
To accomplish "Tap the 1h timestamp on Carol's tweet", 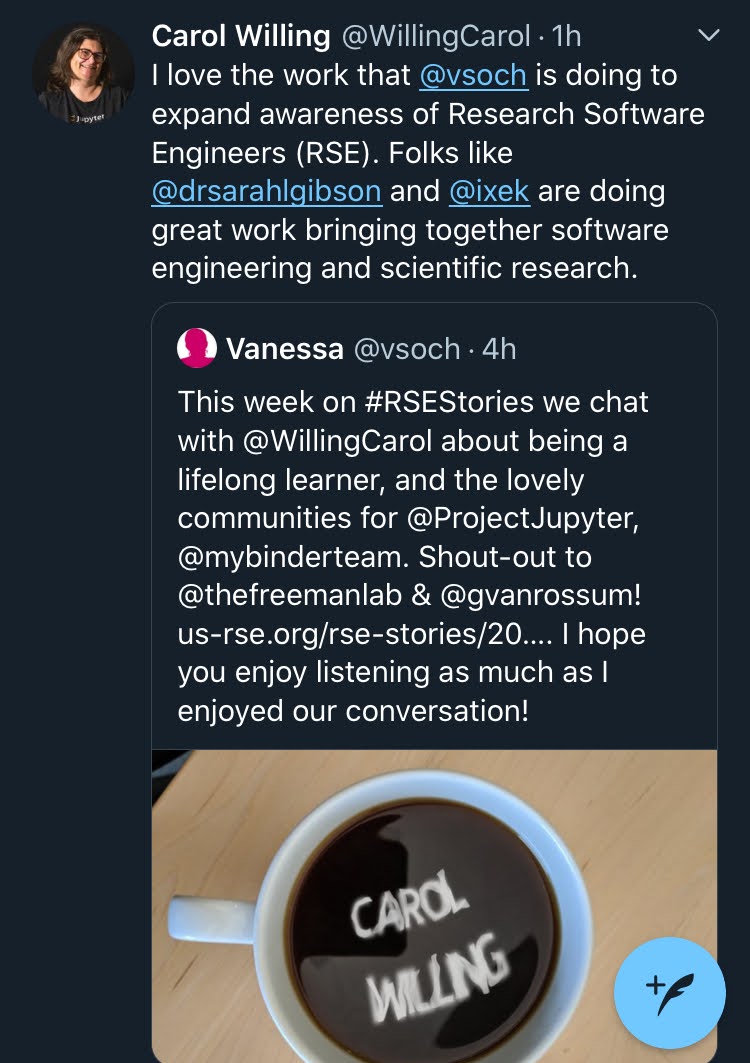I will tap(566, 36).
